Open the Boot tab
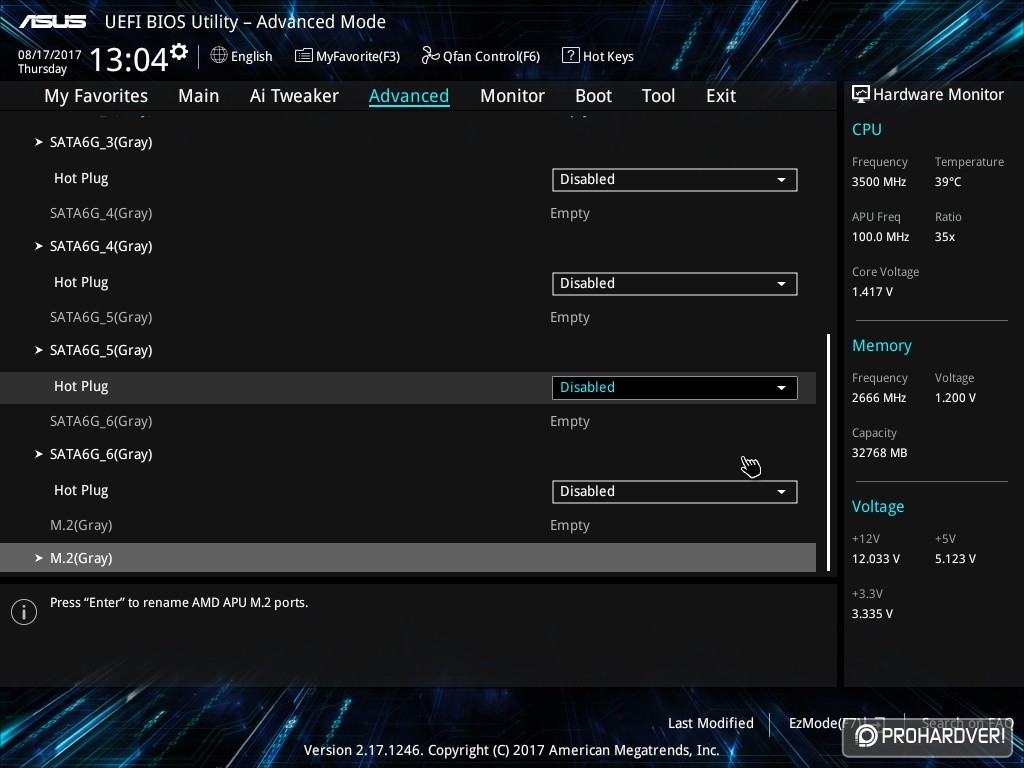Screen dimensions: 1024x768 click(x=593, y=96)
